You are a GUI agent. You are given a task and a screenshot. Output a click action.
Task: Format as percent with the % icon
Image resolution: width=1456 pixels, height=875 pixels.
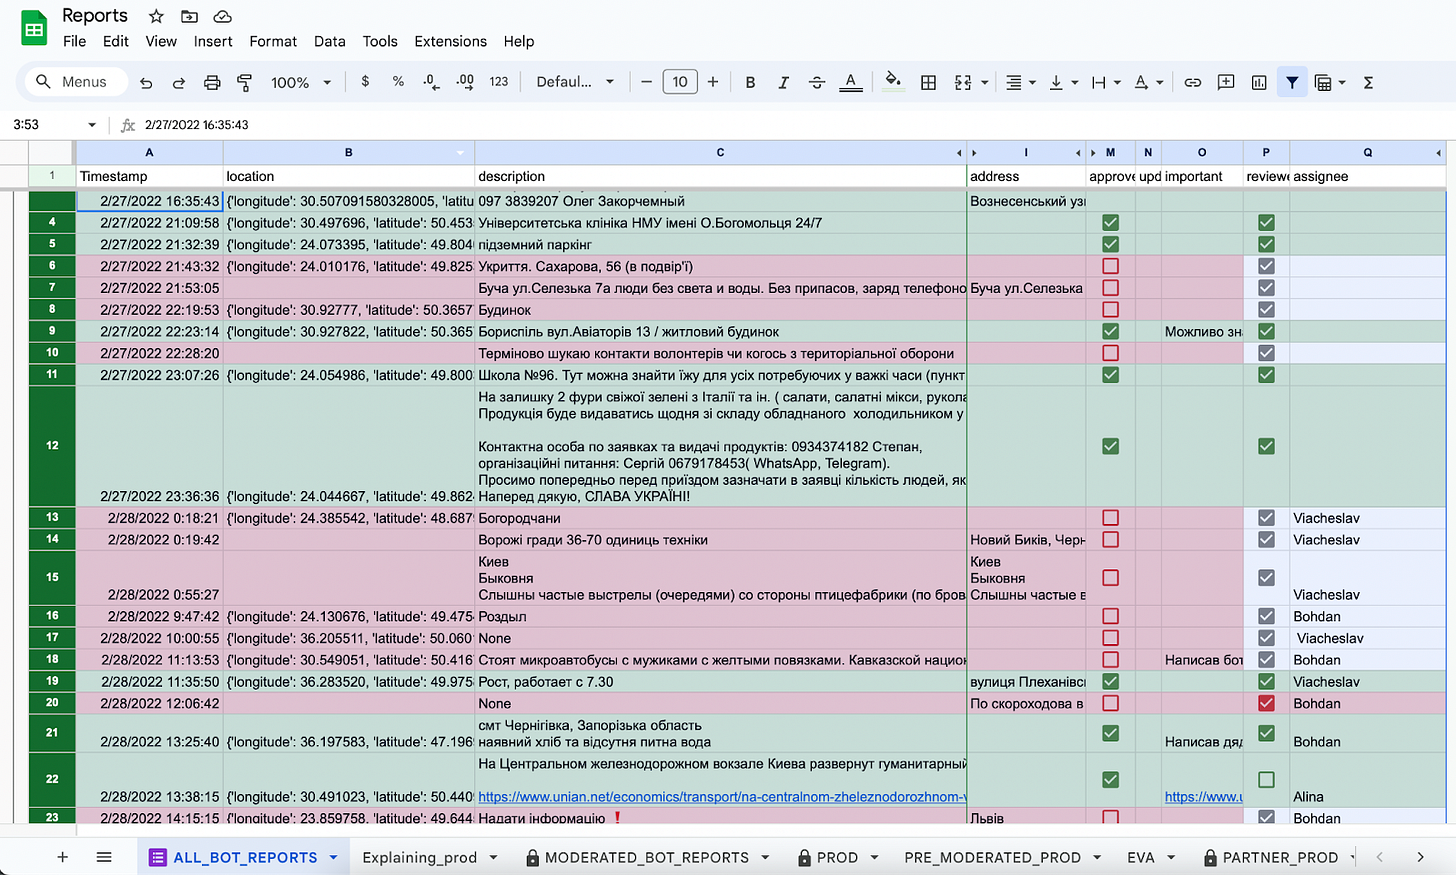click(x=398, y=82)
